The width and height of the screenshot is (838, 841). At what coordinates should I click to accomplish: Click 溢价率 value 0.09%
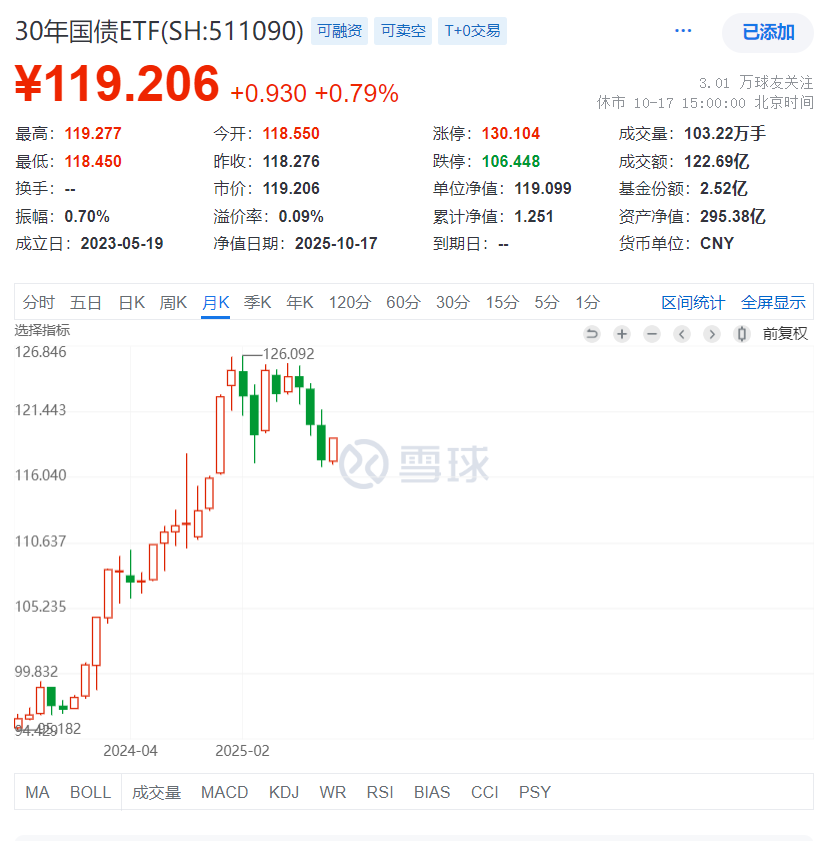tap(301, 217)
